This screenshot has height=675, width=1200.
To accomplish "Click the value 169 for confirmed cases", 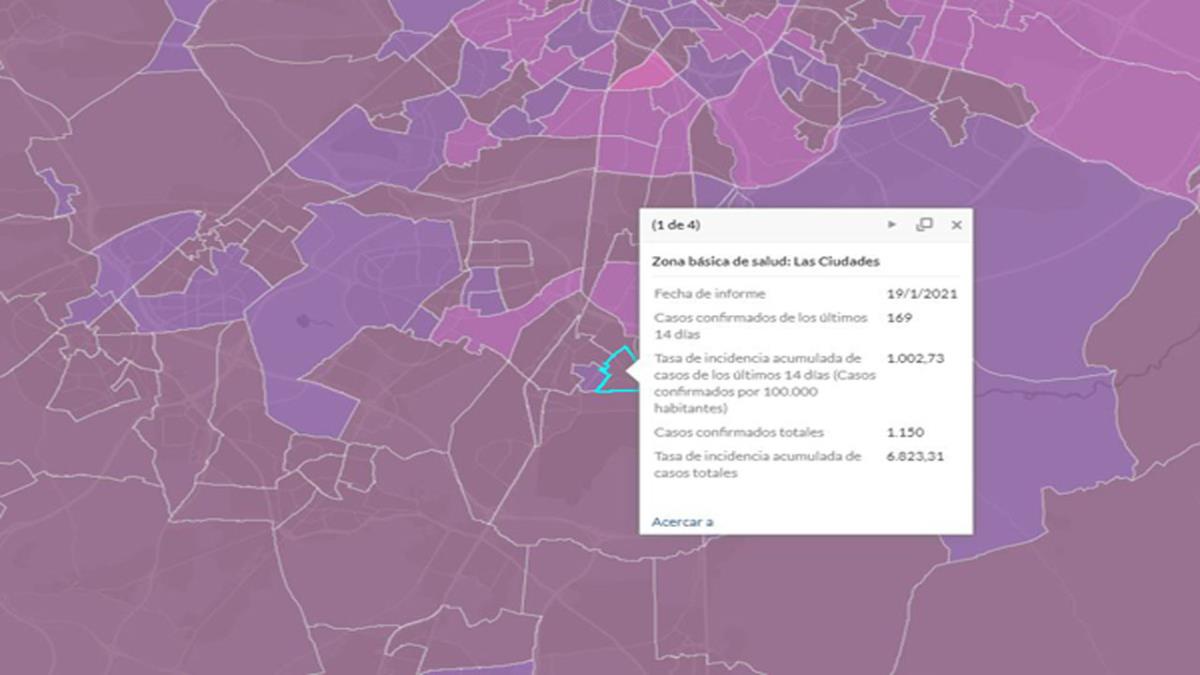I will click(x=898, y=318).
